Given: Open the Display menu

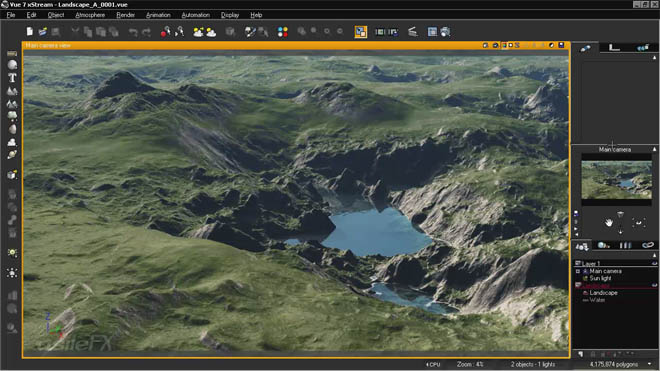Looking at the screenshot, I should pyautogui.click(x=230, y=15).
